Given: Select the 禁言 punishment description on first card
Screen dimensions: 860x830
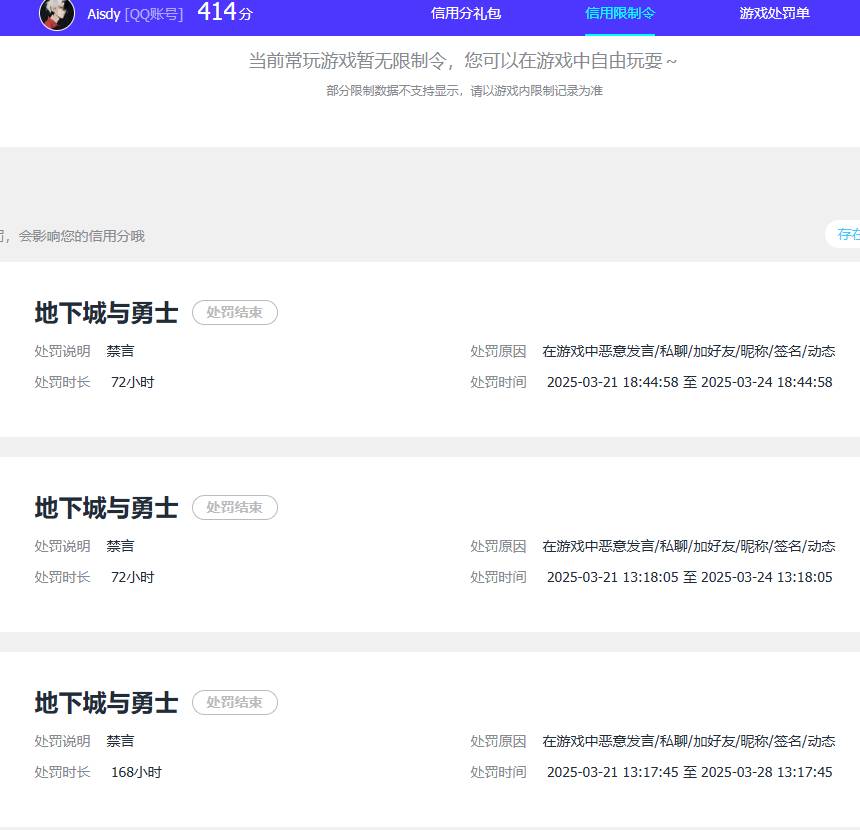Looking at the screenshot, I should (x=120, y=350).
